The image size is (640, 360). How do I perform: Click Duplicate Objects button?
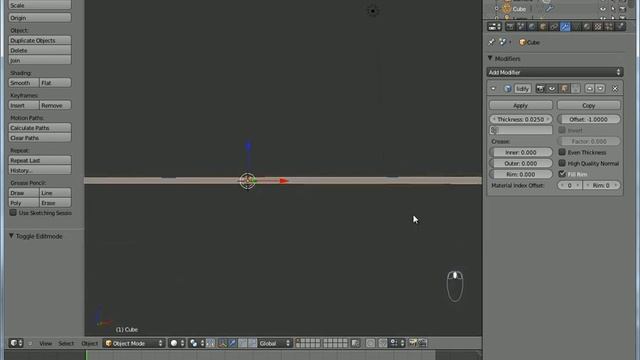[40, 40]
